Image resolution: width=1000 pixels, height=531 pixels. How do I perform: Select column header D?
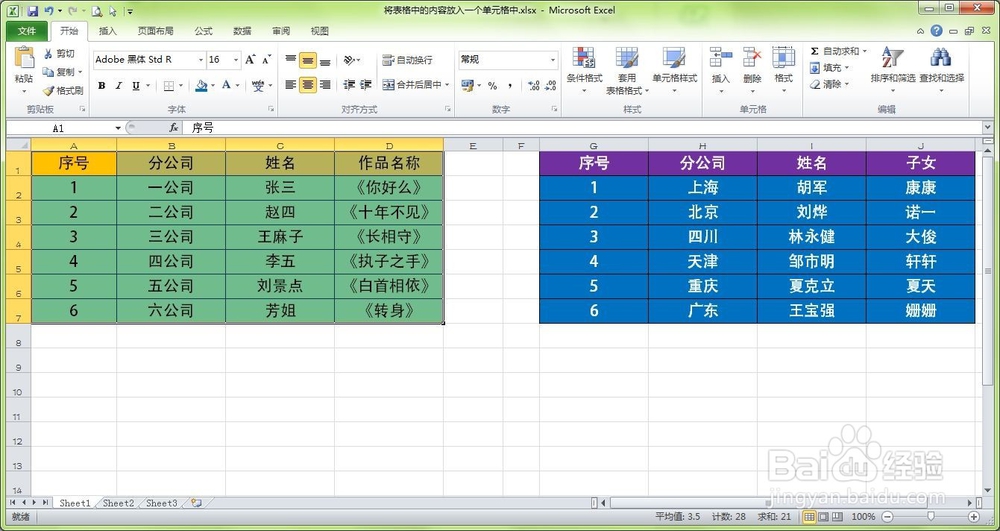point(389,145)
